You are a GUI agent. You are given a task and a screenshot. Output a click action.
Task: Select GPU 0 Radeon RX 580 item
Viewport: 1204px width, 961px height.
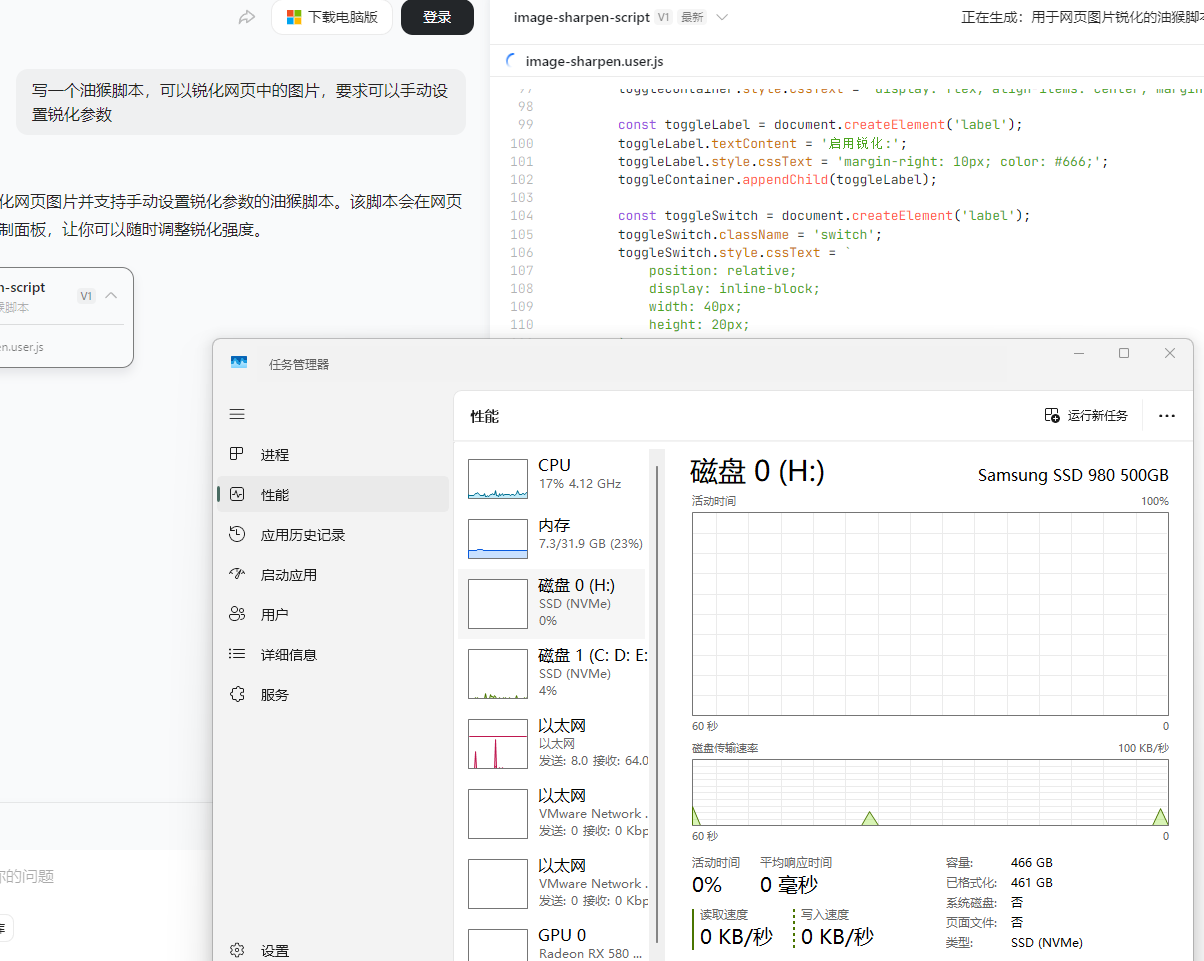click(x=552, y=942)
